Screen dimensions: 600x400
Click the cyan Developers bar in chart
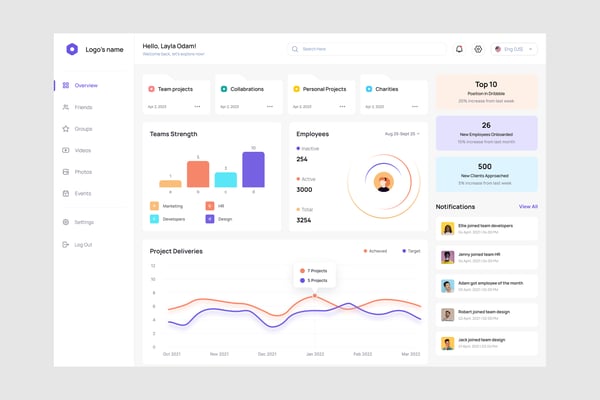[226, 180]
